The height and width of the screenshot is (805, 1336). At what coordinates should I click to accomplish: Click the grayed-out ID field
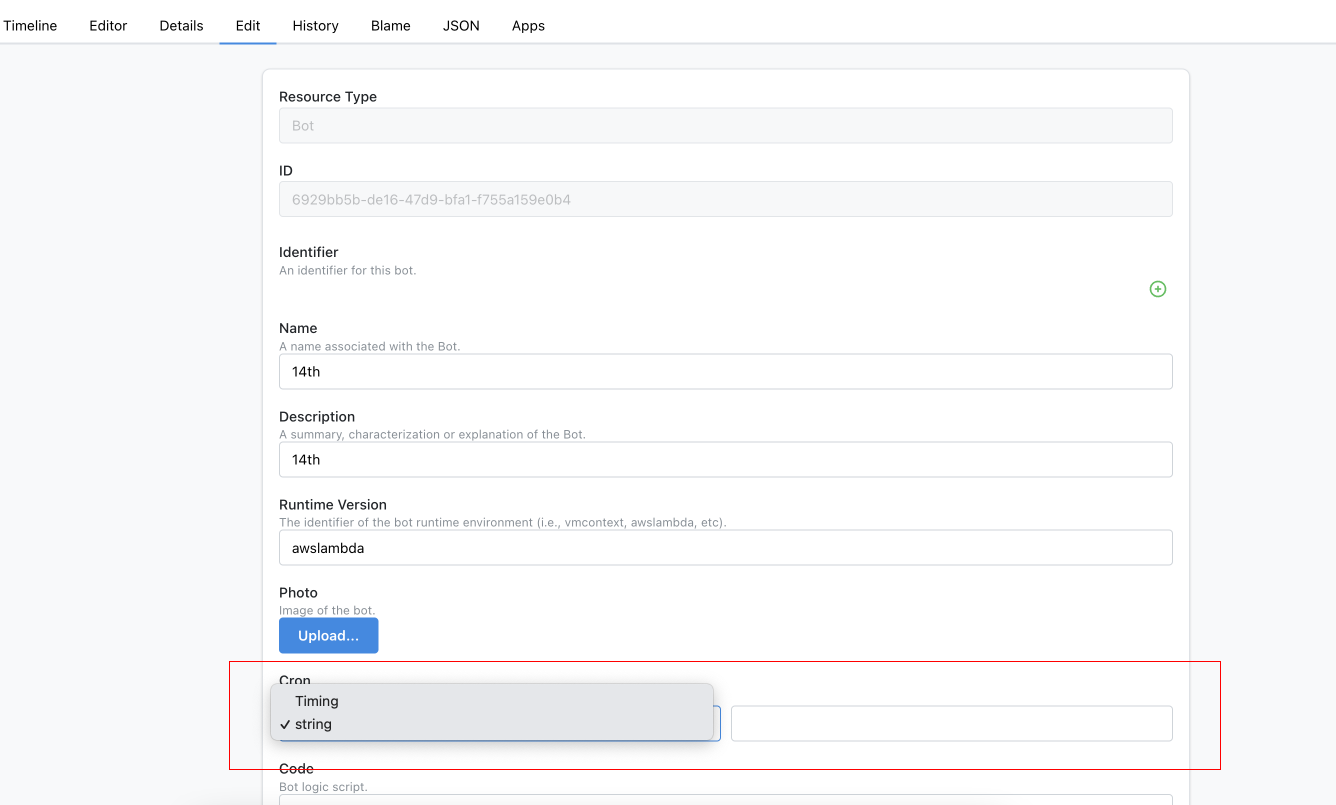[725, 198]
